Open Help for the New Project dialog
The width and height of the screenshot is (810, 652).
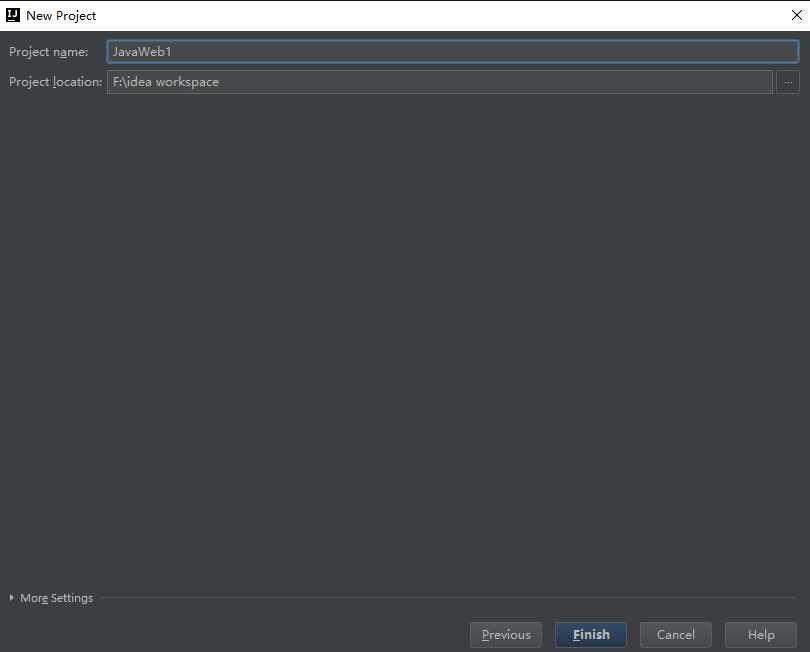coord(760,634)
